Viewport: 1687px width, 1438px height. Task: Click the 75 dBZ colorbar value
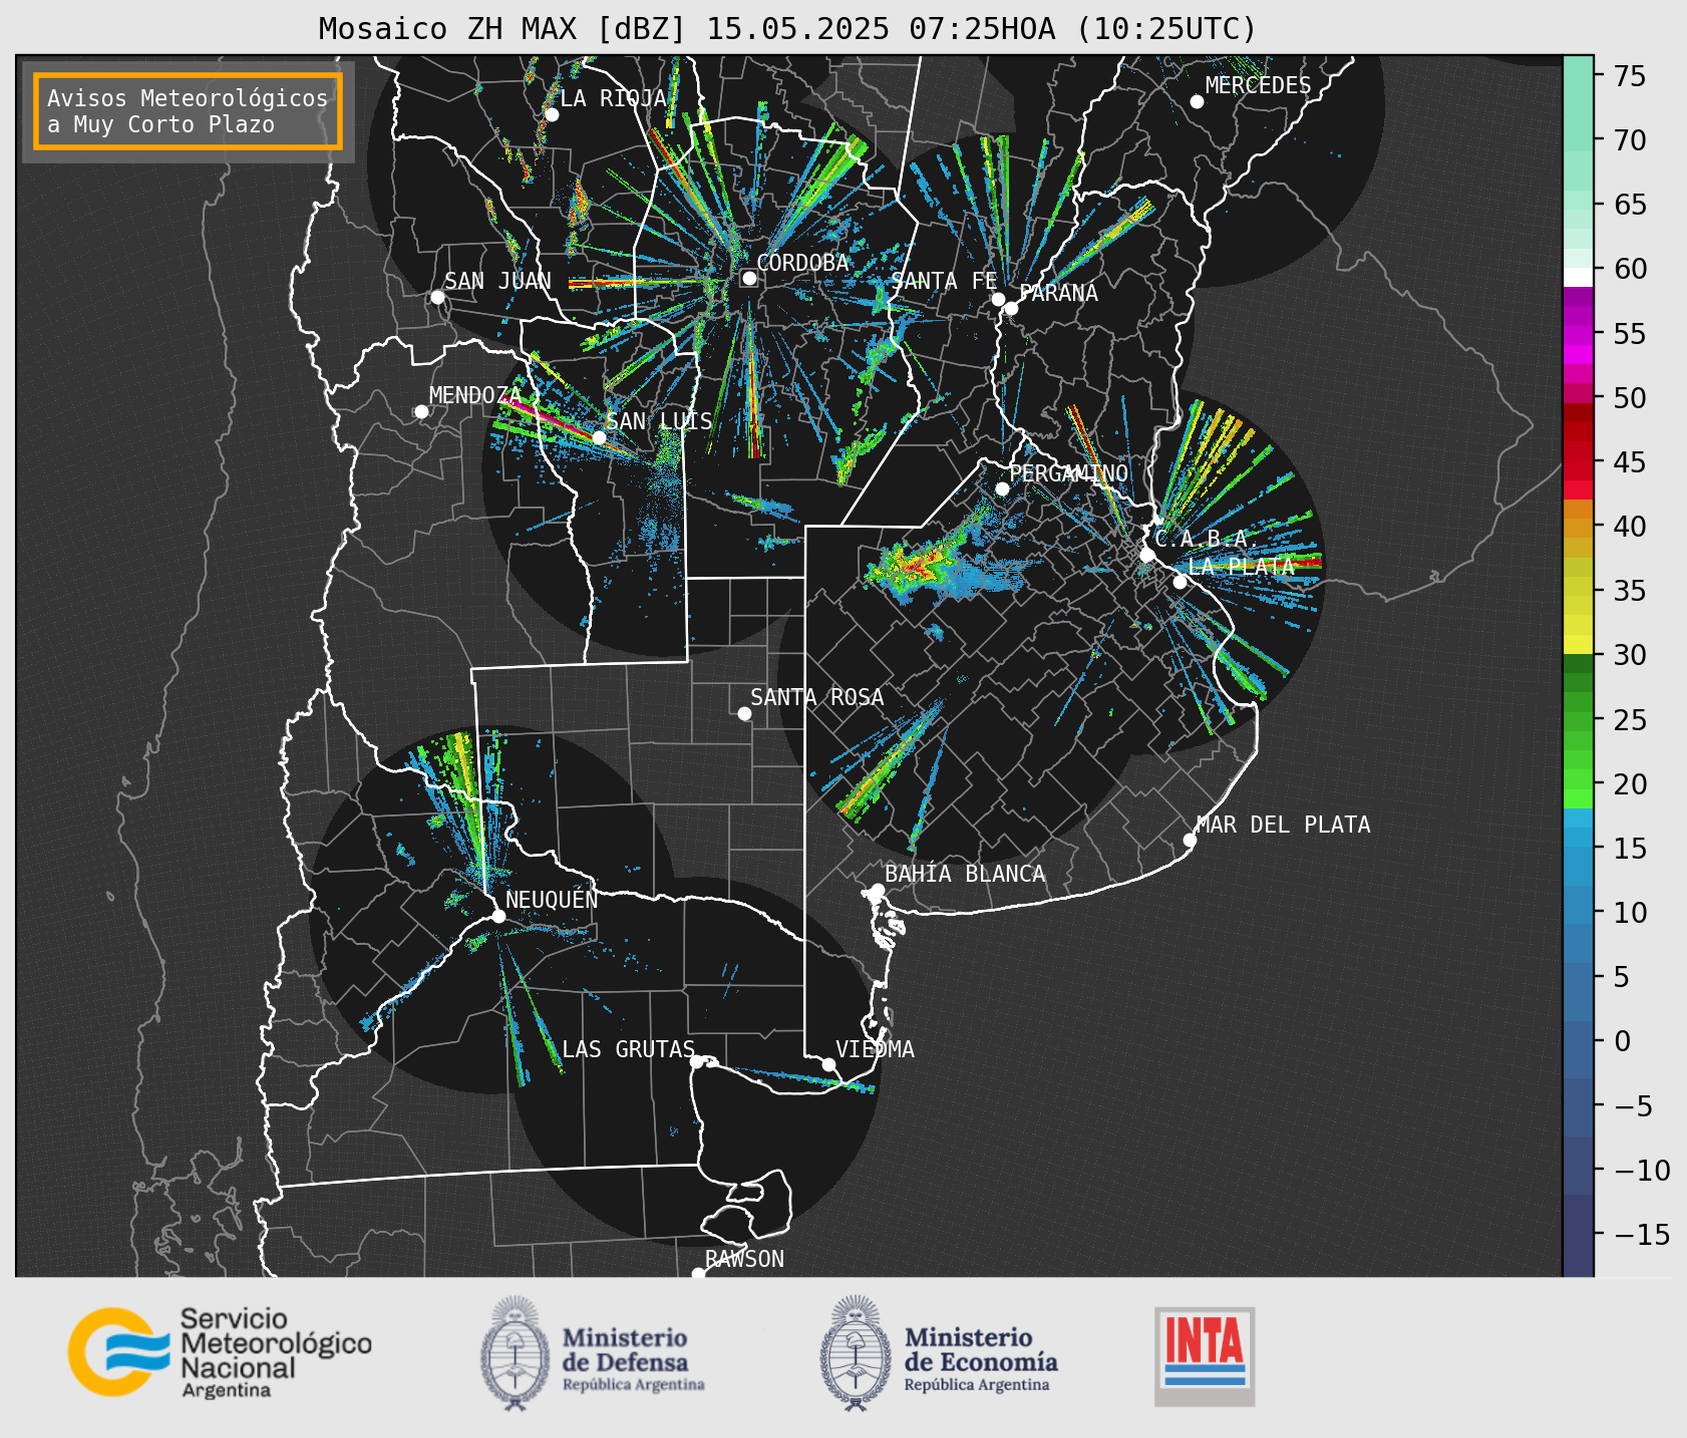(x=1629, y=76)
